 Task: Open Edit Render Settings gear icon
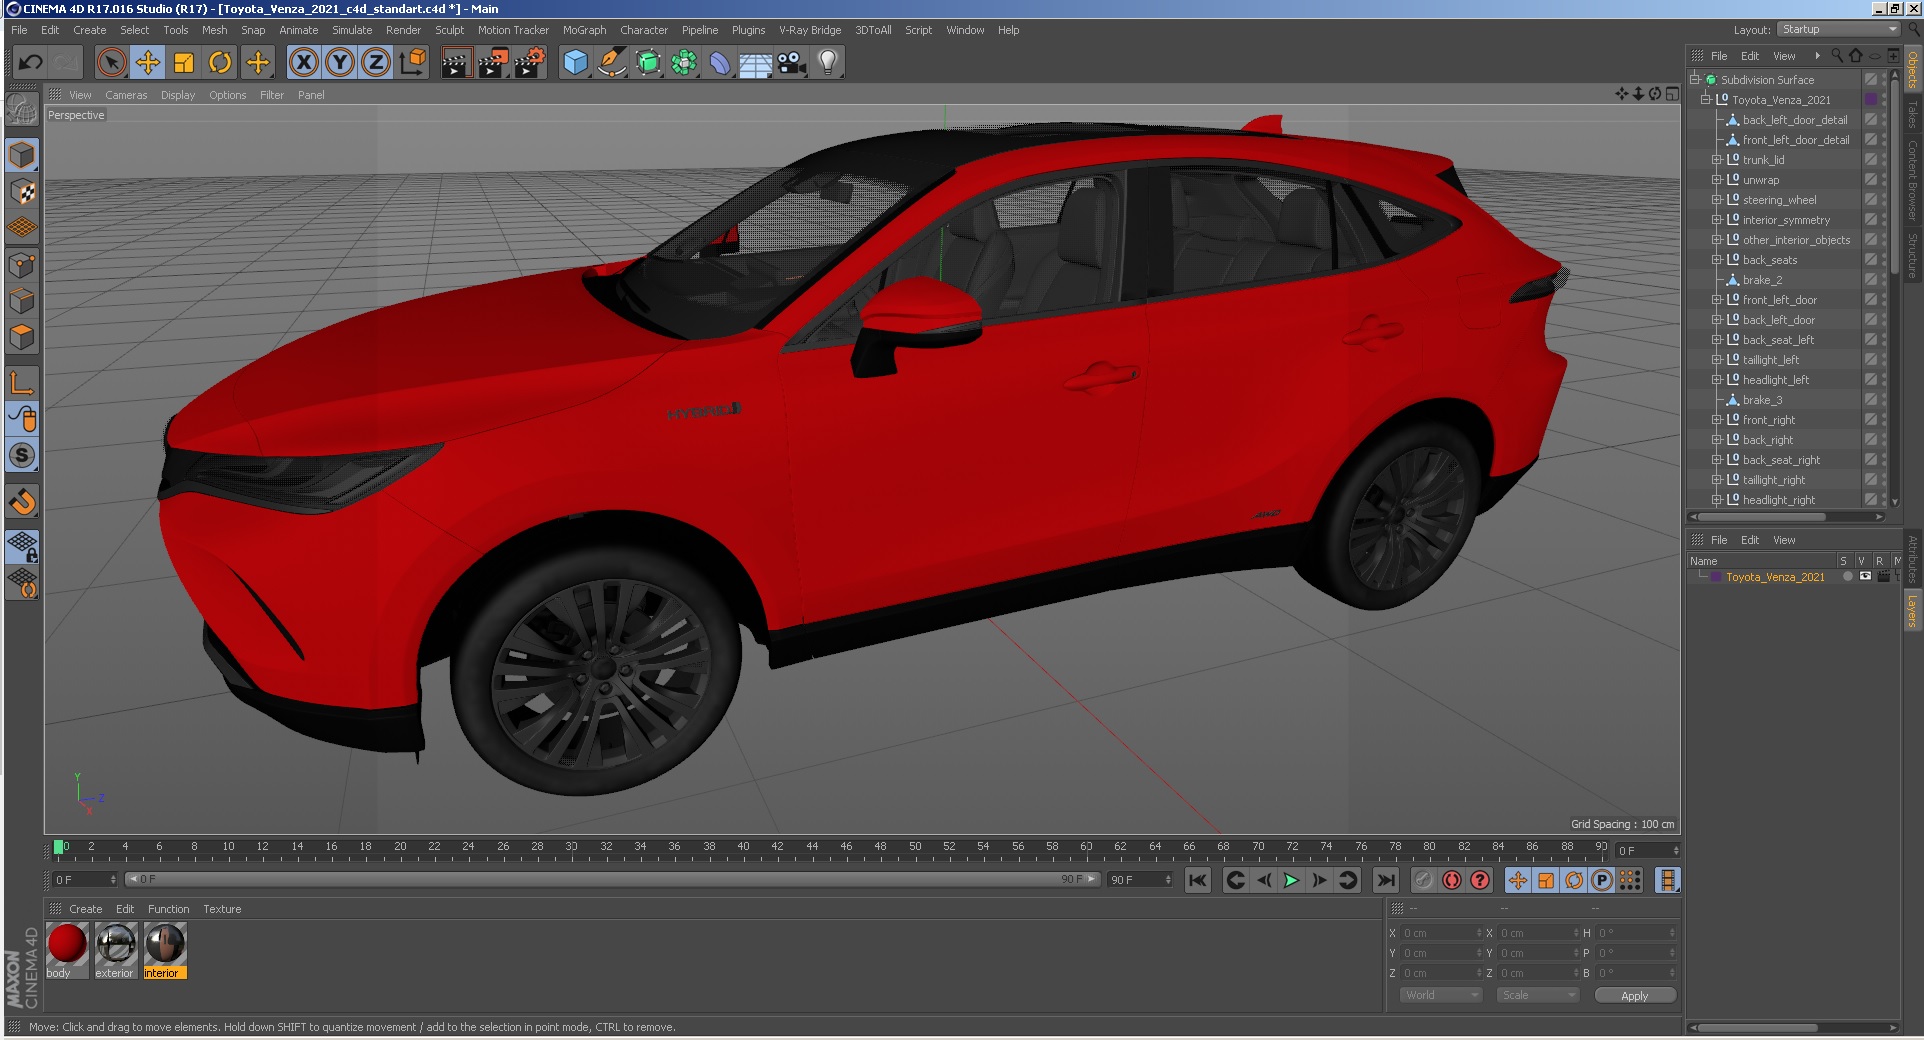(530, 62)
